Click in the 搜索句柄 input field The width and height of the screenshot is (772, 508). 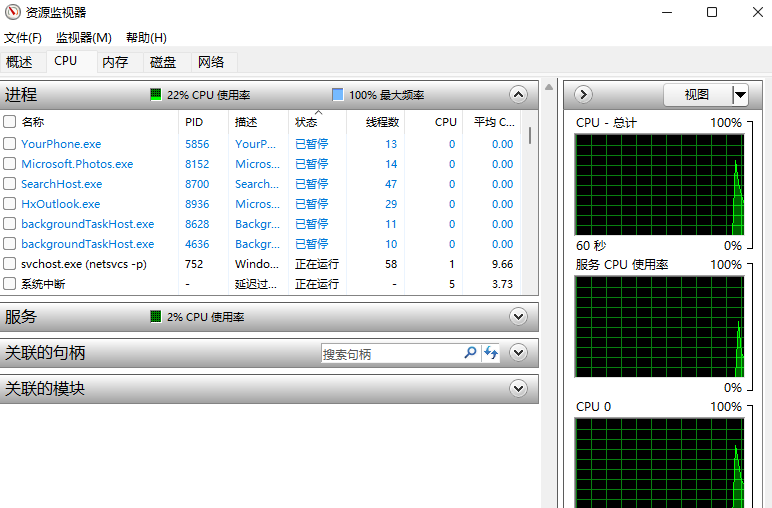pyautogui.click(x=390, y=354)
